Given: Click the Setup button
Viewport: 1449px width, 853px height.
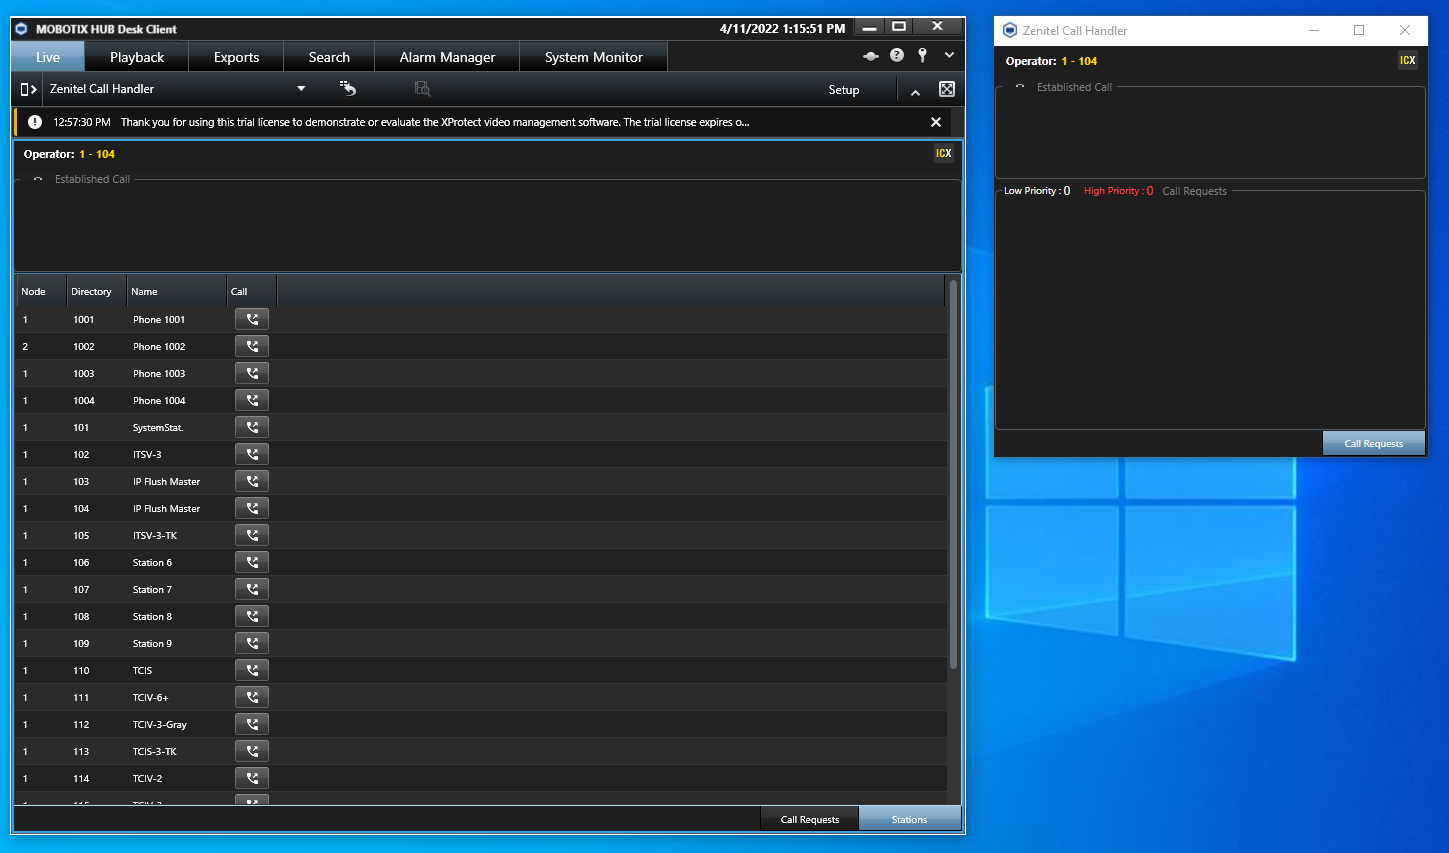Looking at the screenshot, I should (x=843, y=90).
